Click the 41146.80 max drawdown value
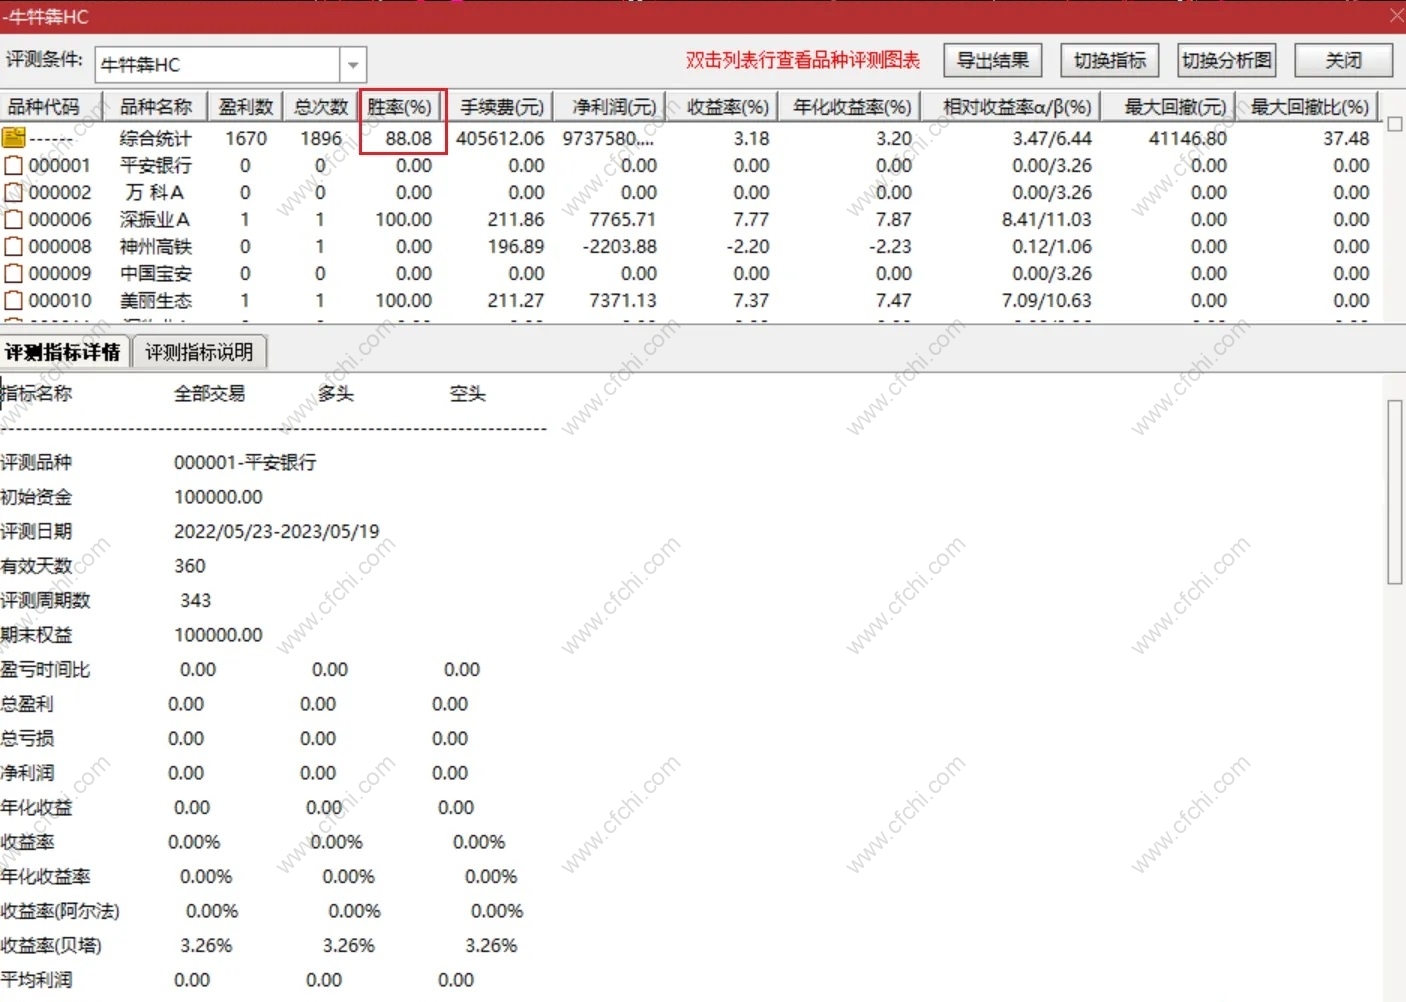 click(x=1187, y=138)
